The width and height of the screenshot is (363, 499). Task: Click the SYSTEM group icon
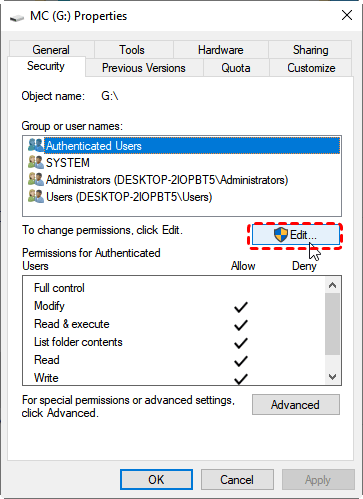(36, 162)
